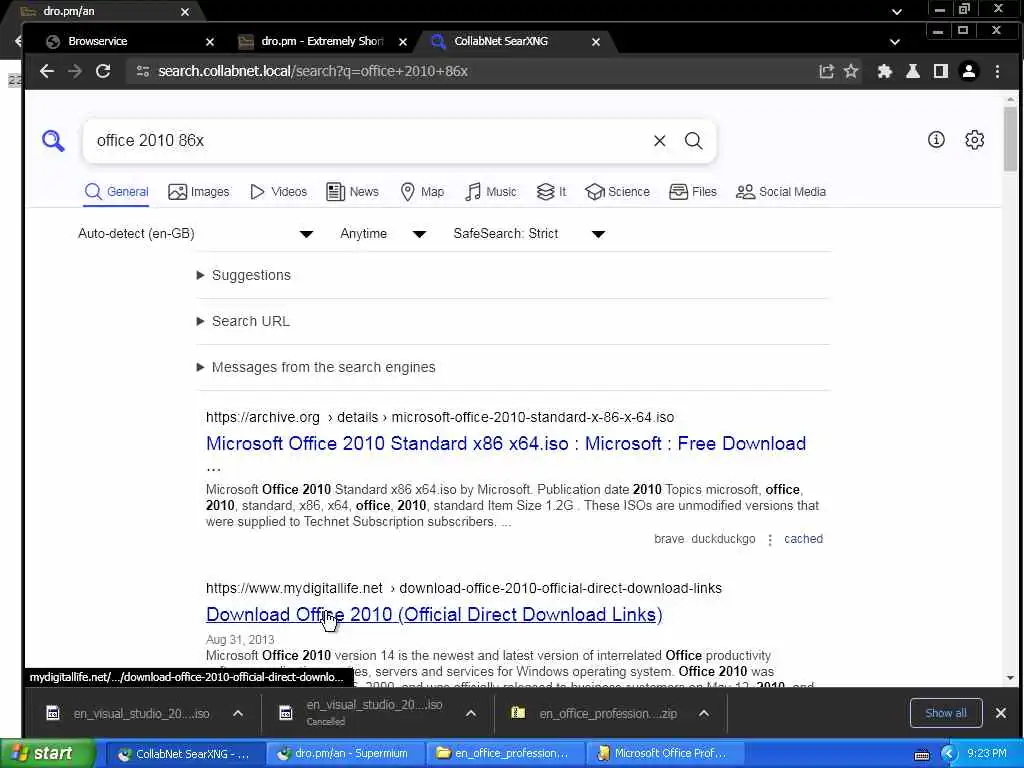Switch to en_office_profession folder taskbar item

[x=506, y=754]
